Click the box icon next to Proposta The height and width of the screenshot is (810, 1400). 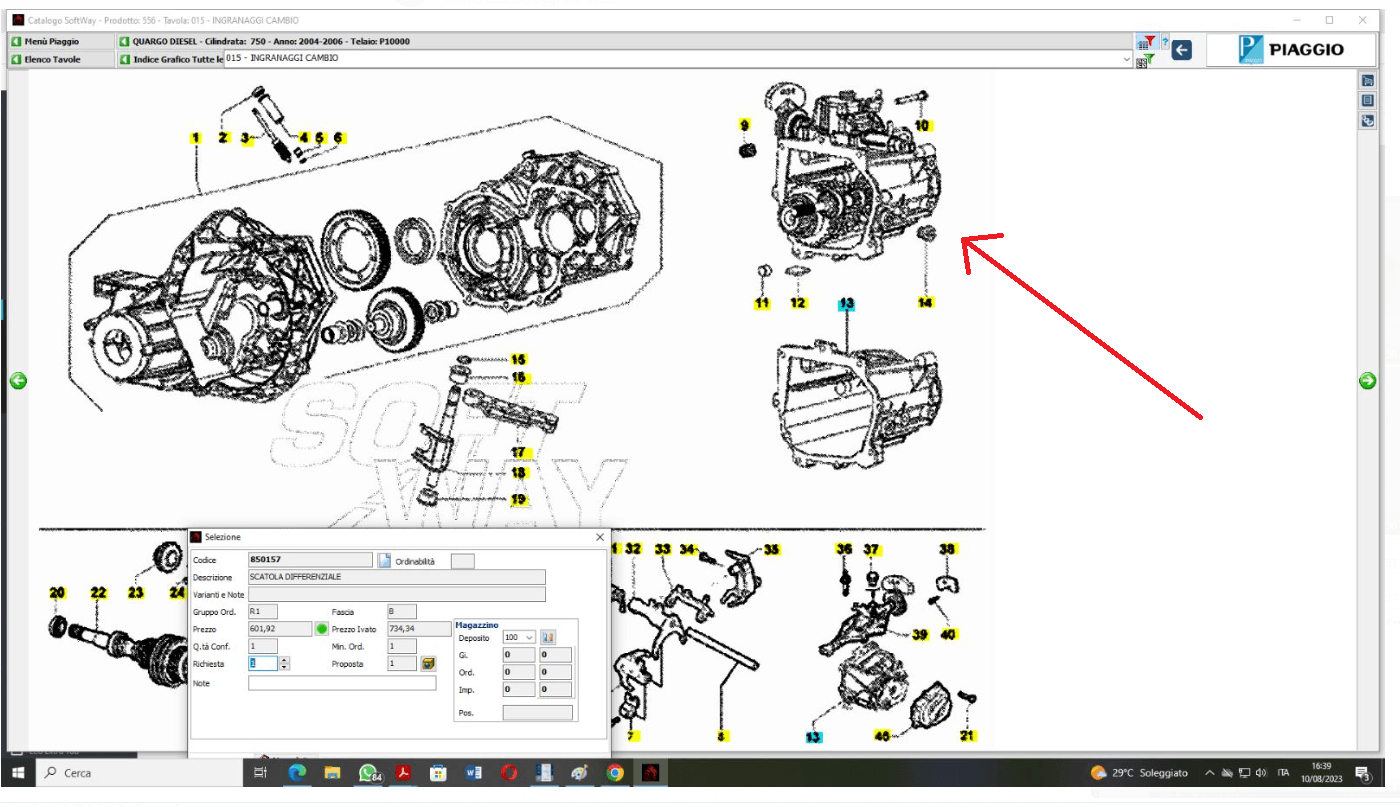428,664
